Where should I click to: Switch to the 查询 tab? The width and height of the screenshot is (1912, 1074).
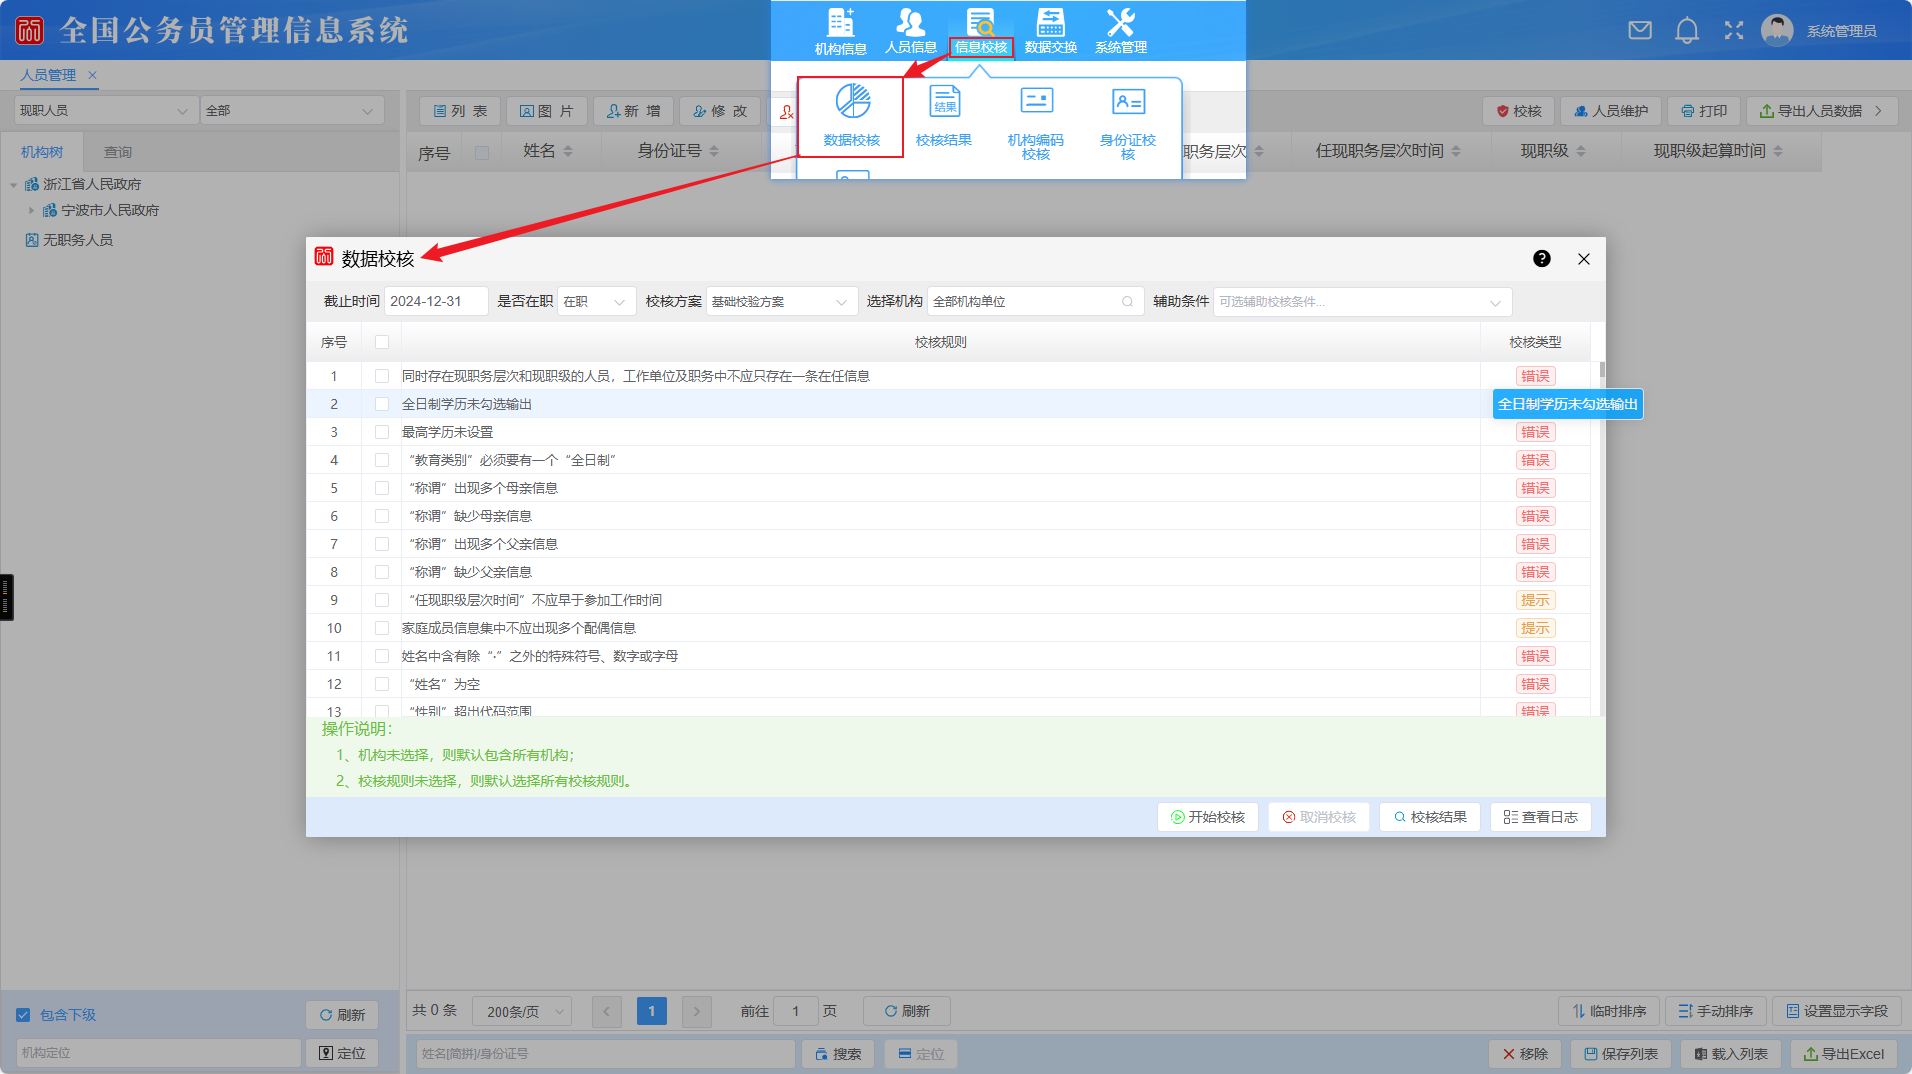tap(118, 152)
